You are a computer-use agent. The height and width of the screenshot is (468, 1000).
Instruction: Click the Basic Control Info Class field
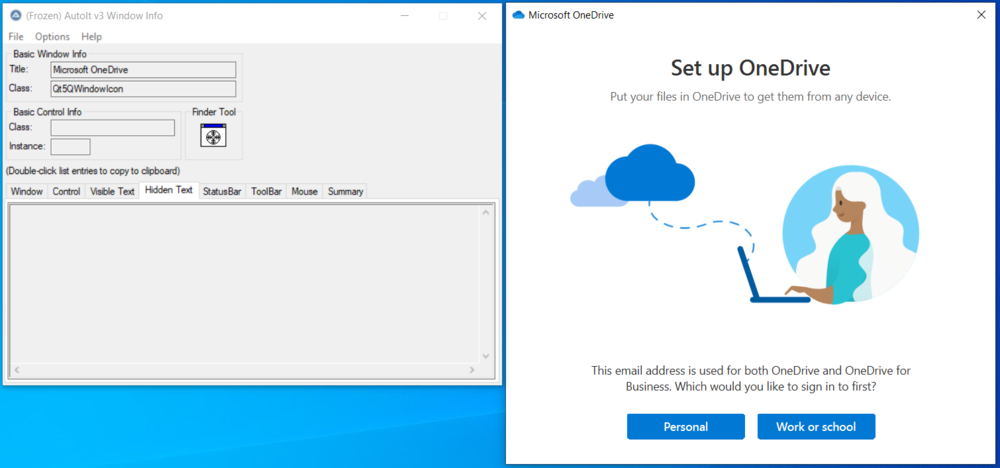tap(113, 128)
